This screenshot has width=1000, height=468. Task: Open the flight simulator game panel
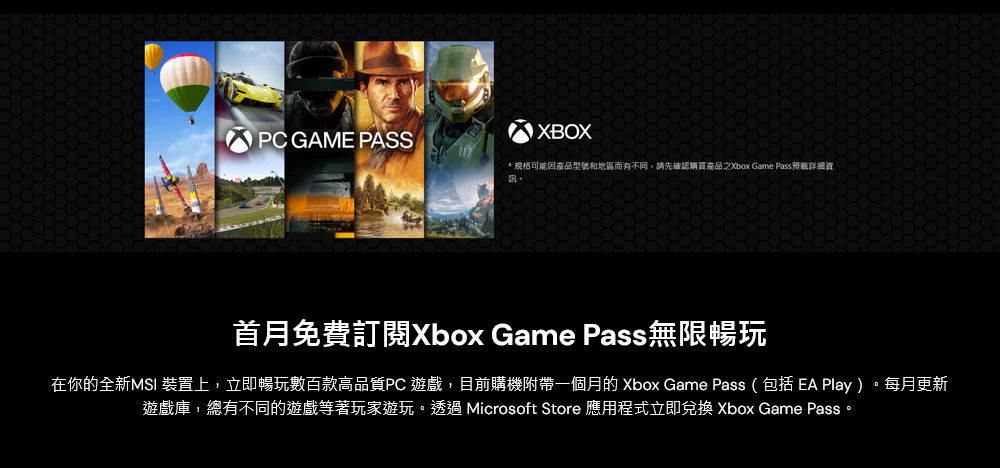(x=180, y=140)
